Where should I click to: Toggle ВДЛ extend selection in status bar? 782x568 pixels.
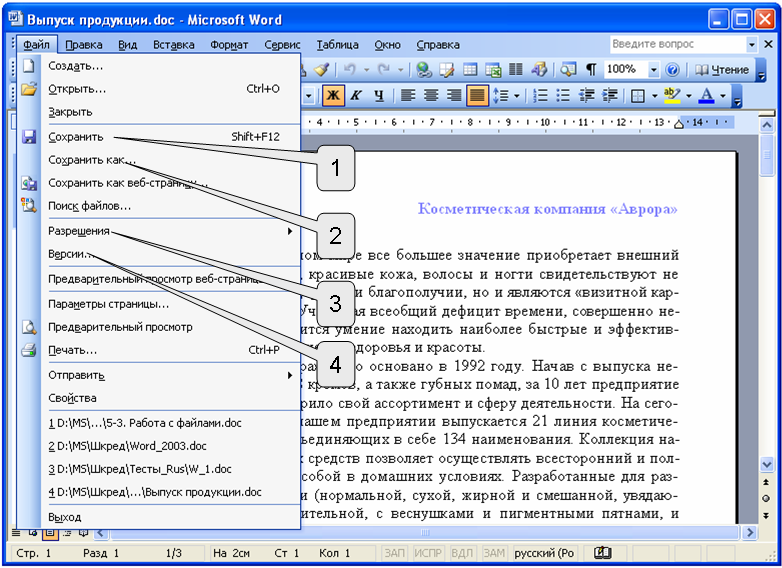click(x=462, y=553)
